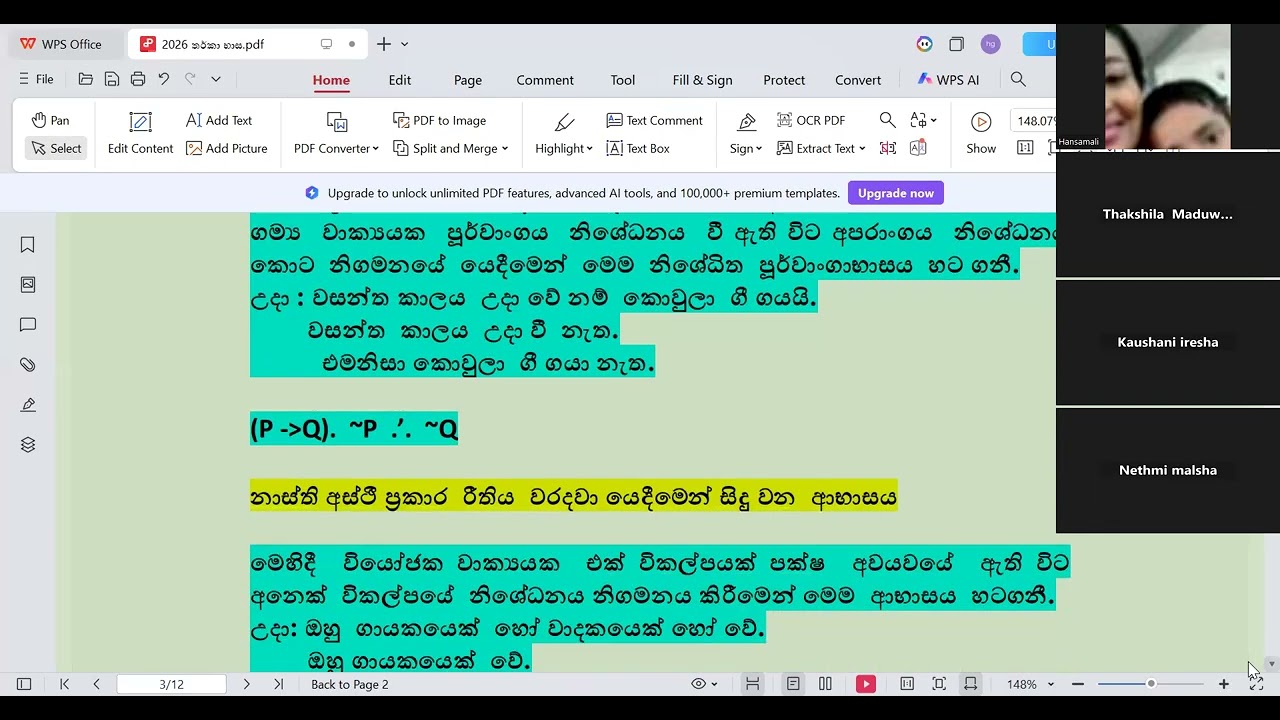Click the Upgrade now button
1280x720 pixels.
pyautogui.click(x=896, y=193)
